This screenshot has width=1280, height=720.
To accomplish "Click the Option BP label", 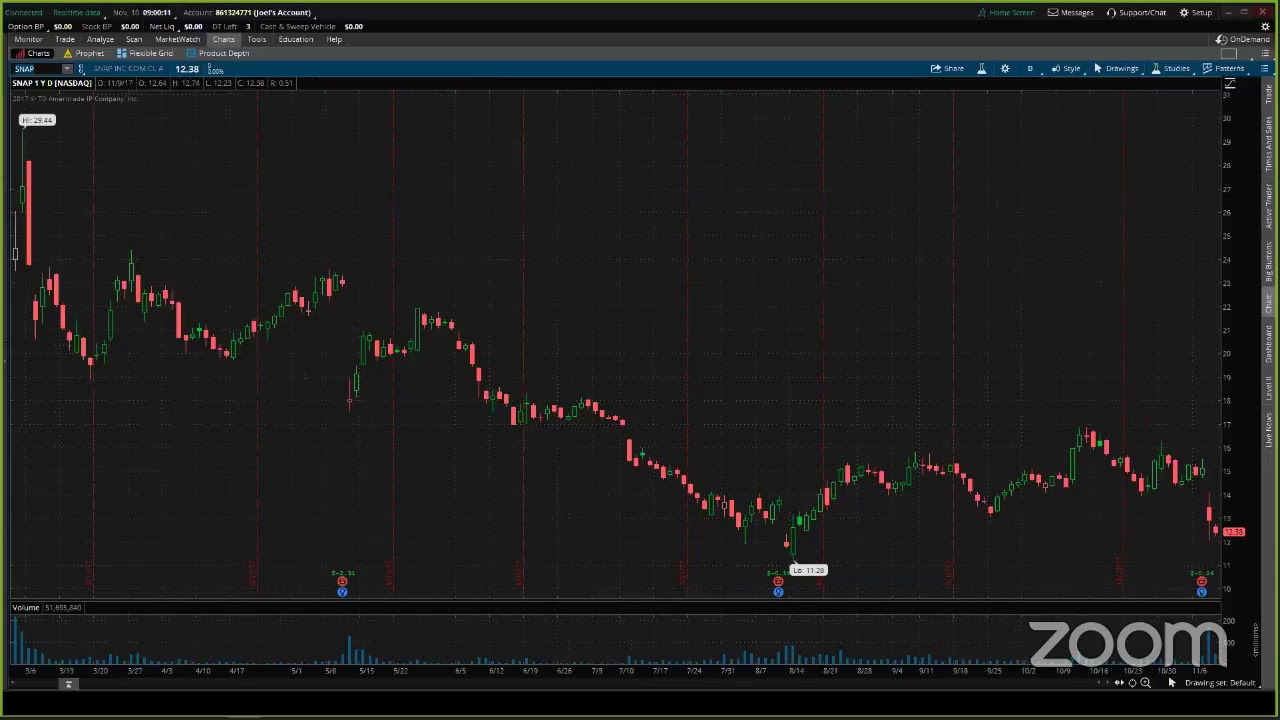I will point(25,26).
